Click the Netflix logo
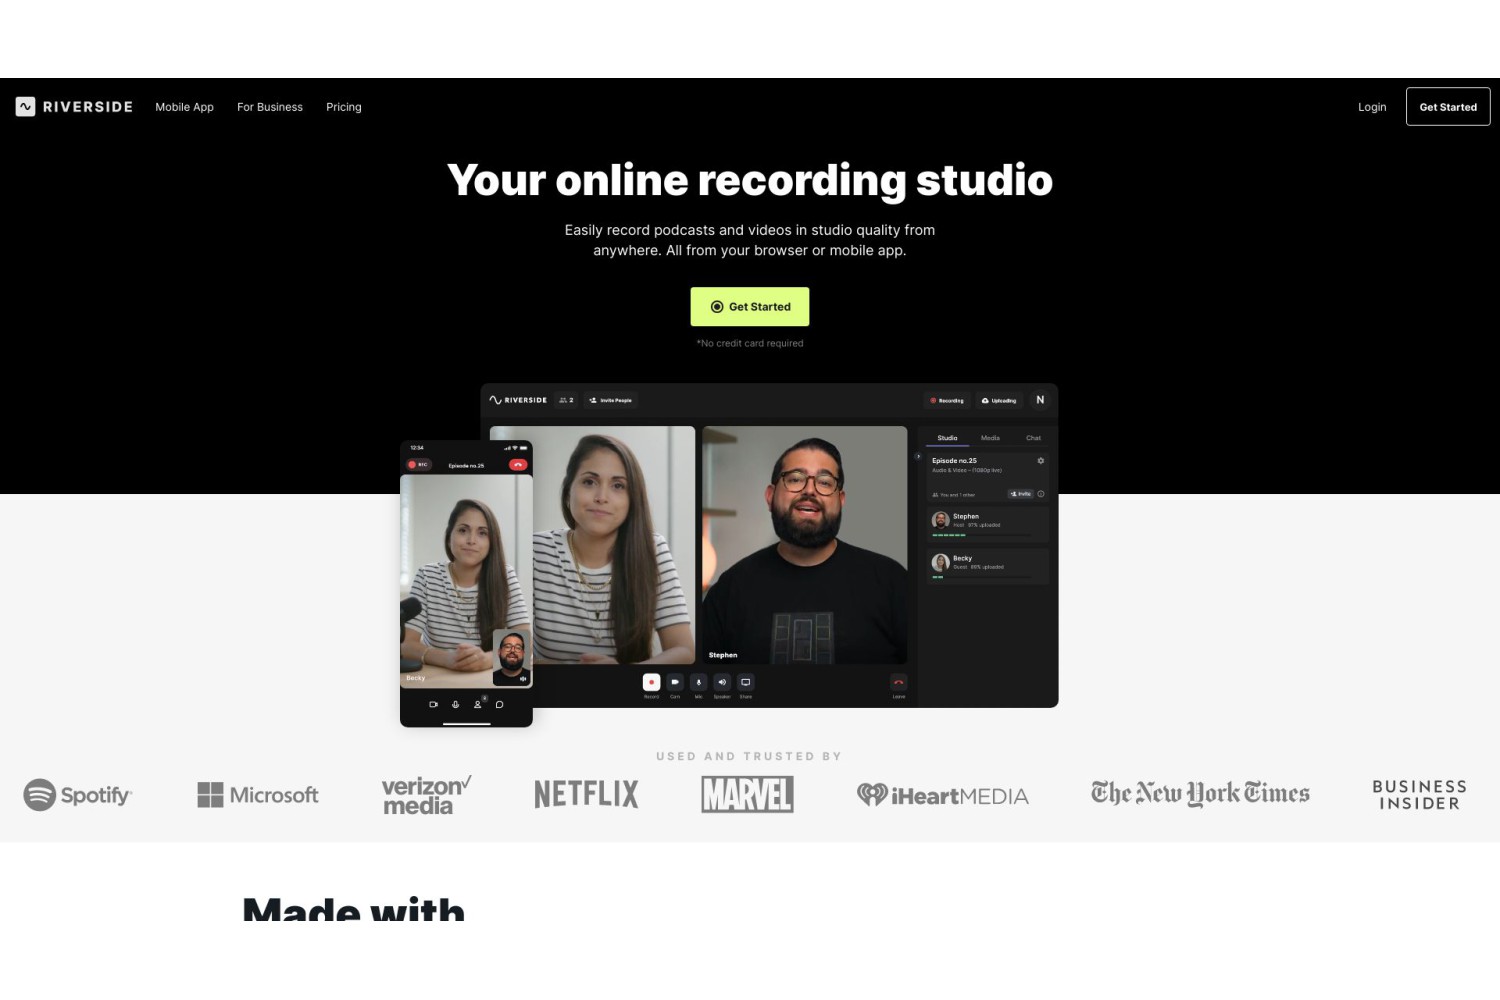The width and height of the screenshot is (1500, 1000). click(x=586, y=795)
